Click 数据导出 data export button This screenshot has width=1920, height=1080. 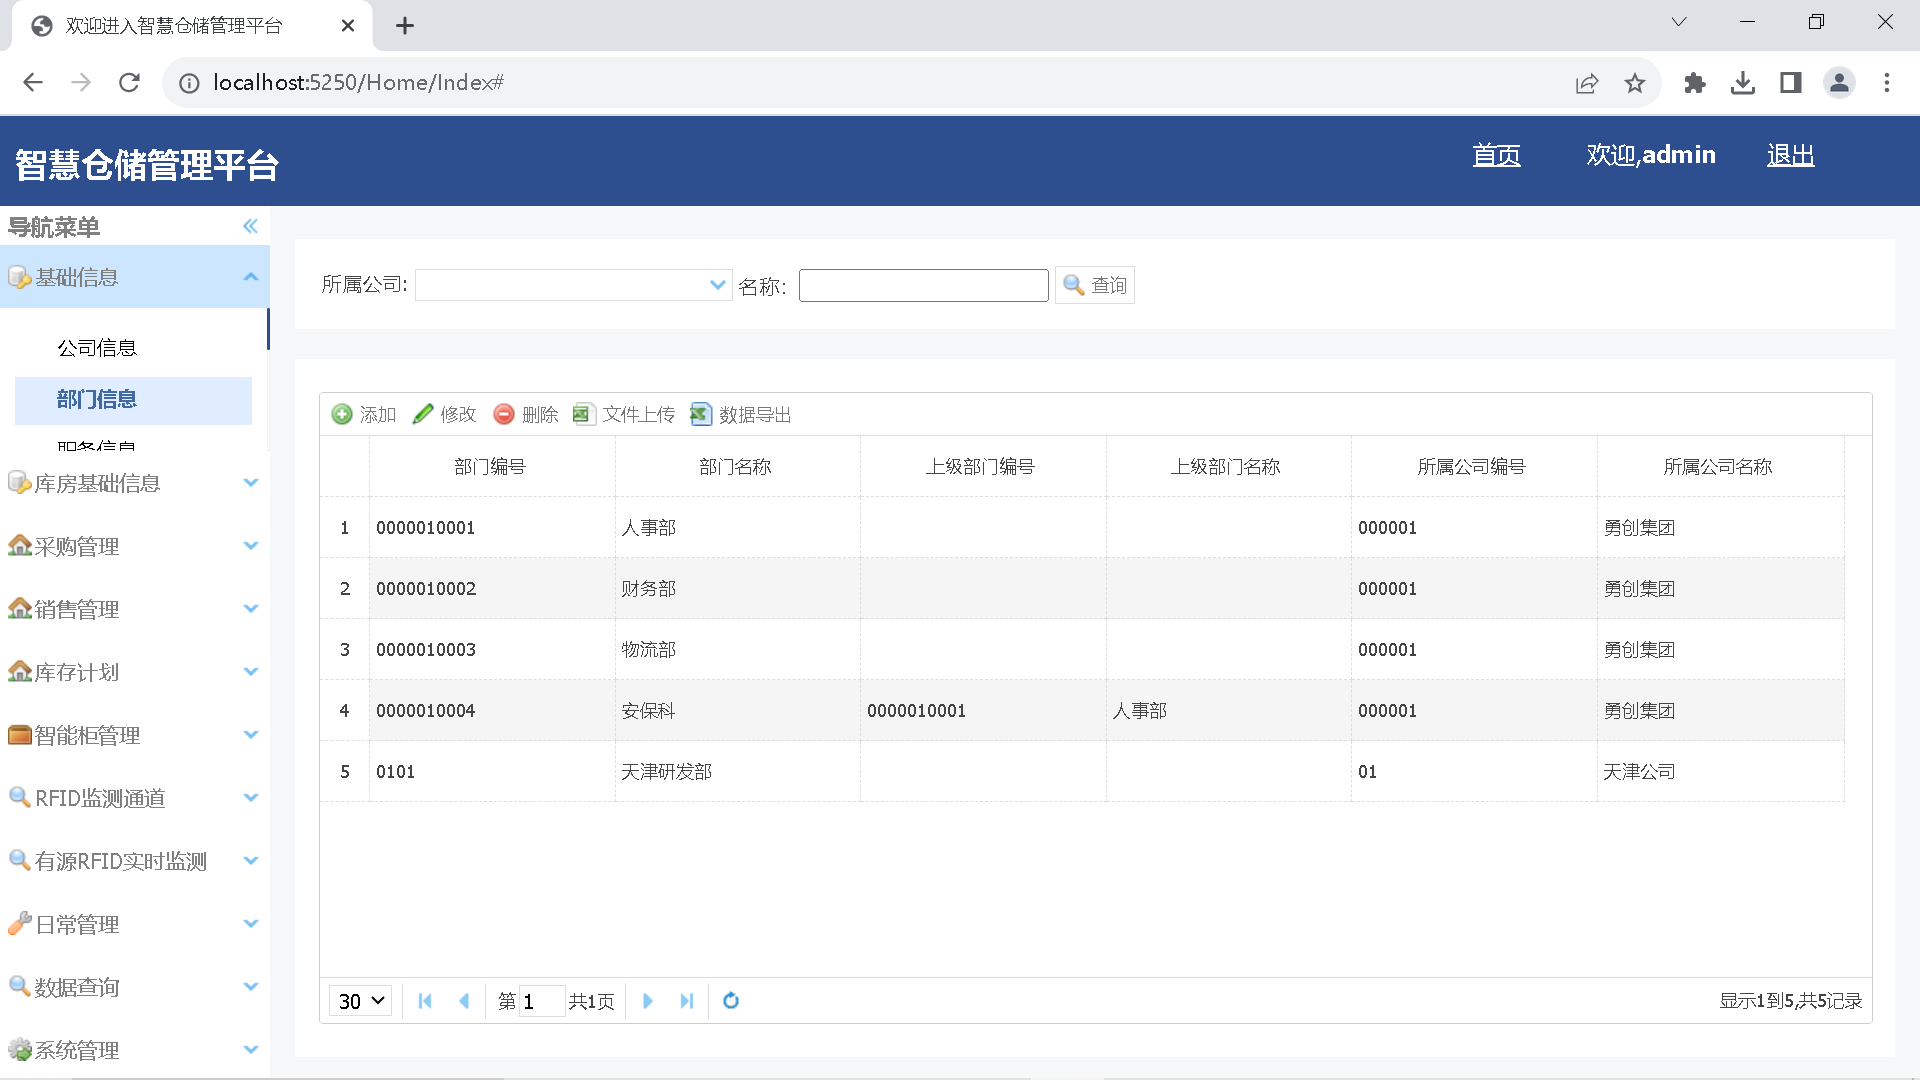741,414
